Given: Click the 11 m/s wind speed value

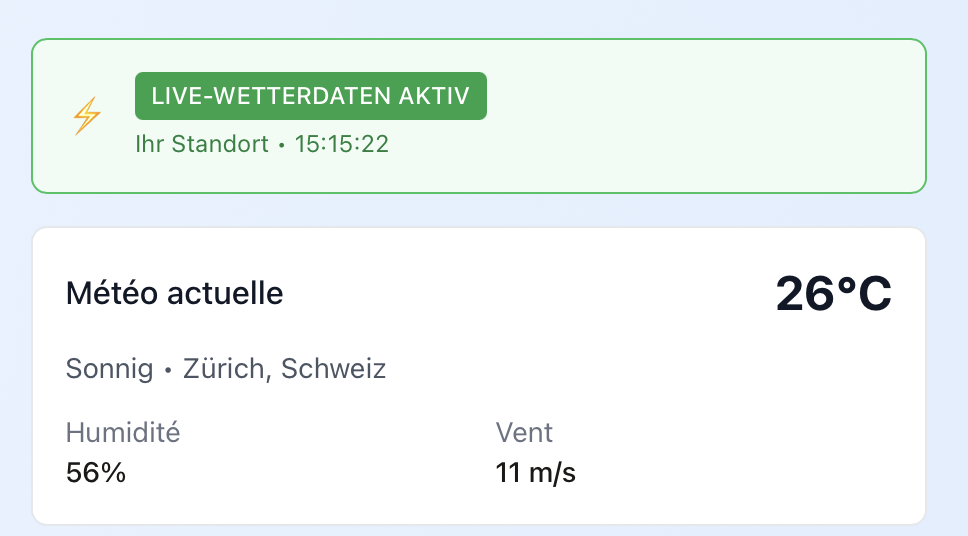Looking at the screenshot, I should 536,472.
